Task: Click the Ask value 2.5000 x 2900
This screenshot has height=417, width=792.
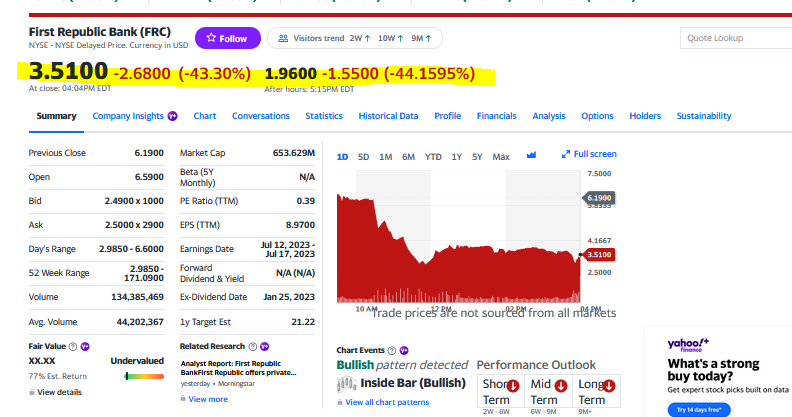Action: 134,225
